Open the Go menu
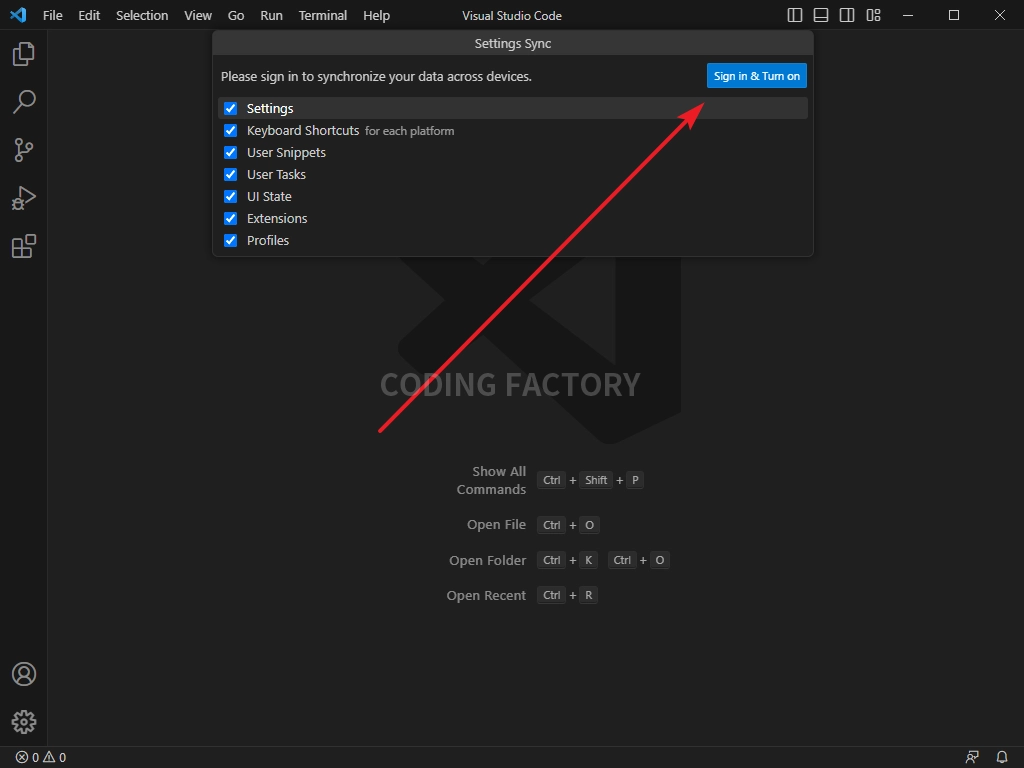1024x768 pixels. point(236,15)
